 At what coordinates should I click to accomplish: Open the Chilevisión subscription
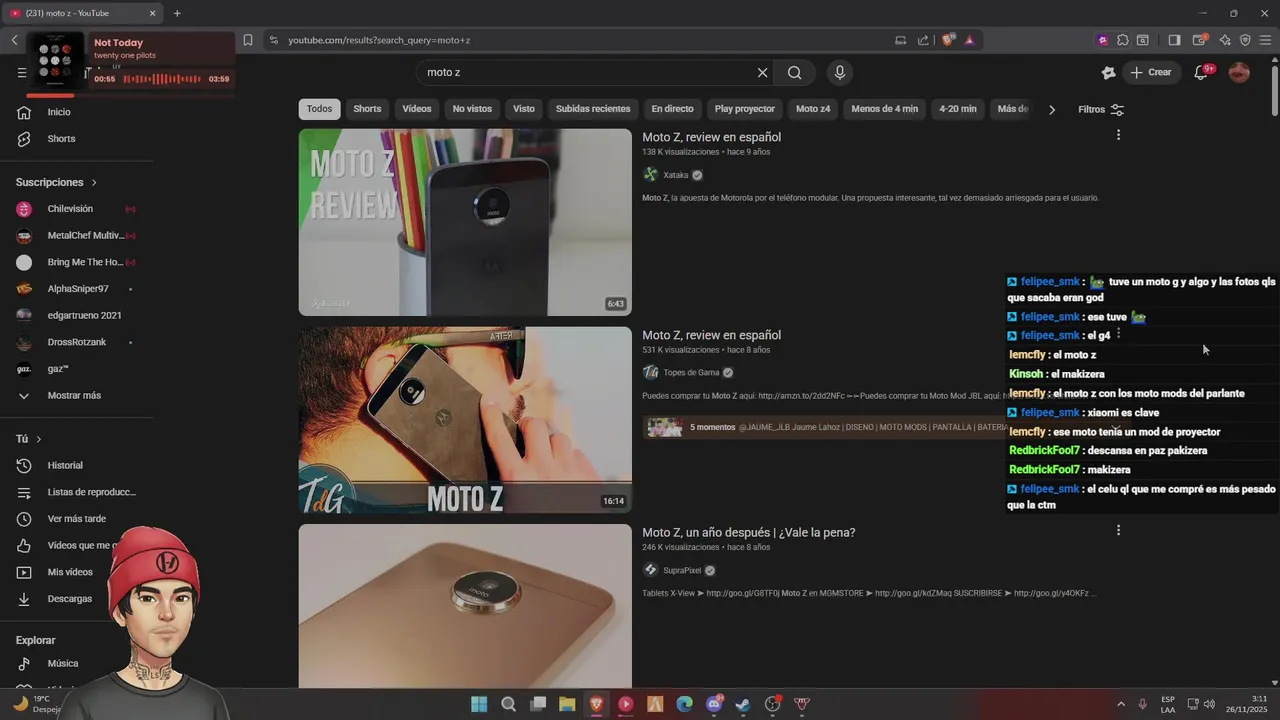70,209
